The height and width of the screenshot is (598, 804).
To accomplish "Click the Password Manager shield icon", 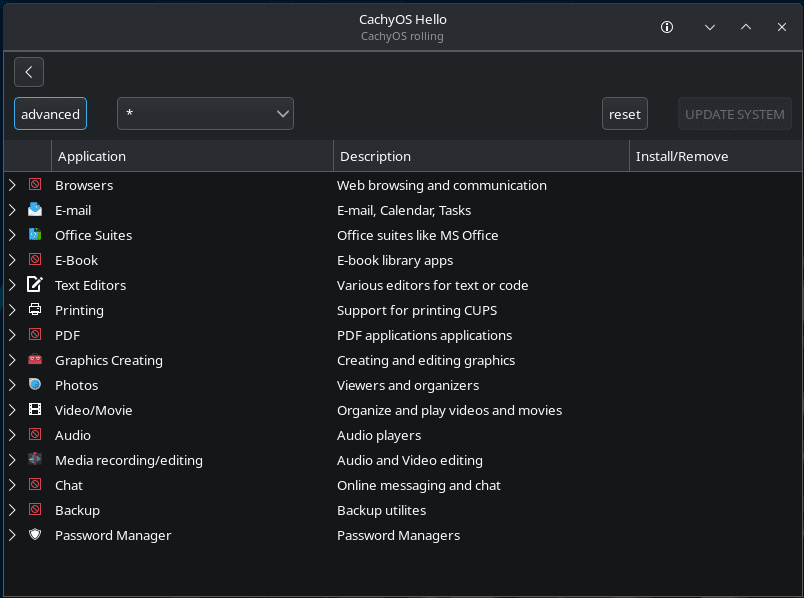I will pos(34,535).
